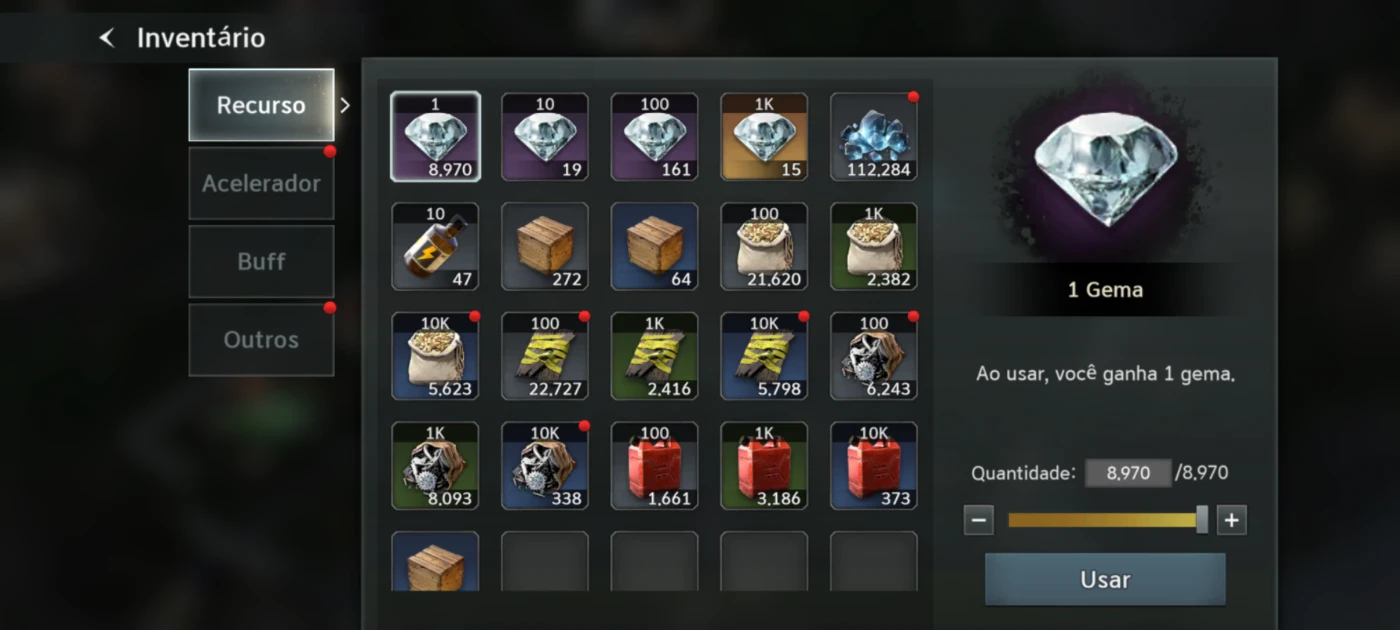
Task: Open the Buff tab
Action: click(x=261, y=262)
